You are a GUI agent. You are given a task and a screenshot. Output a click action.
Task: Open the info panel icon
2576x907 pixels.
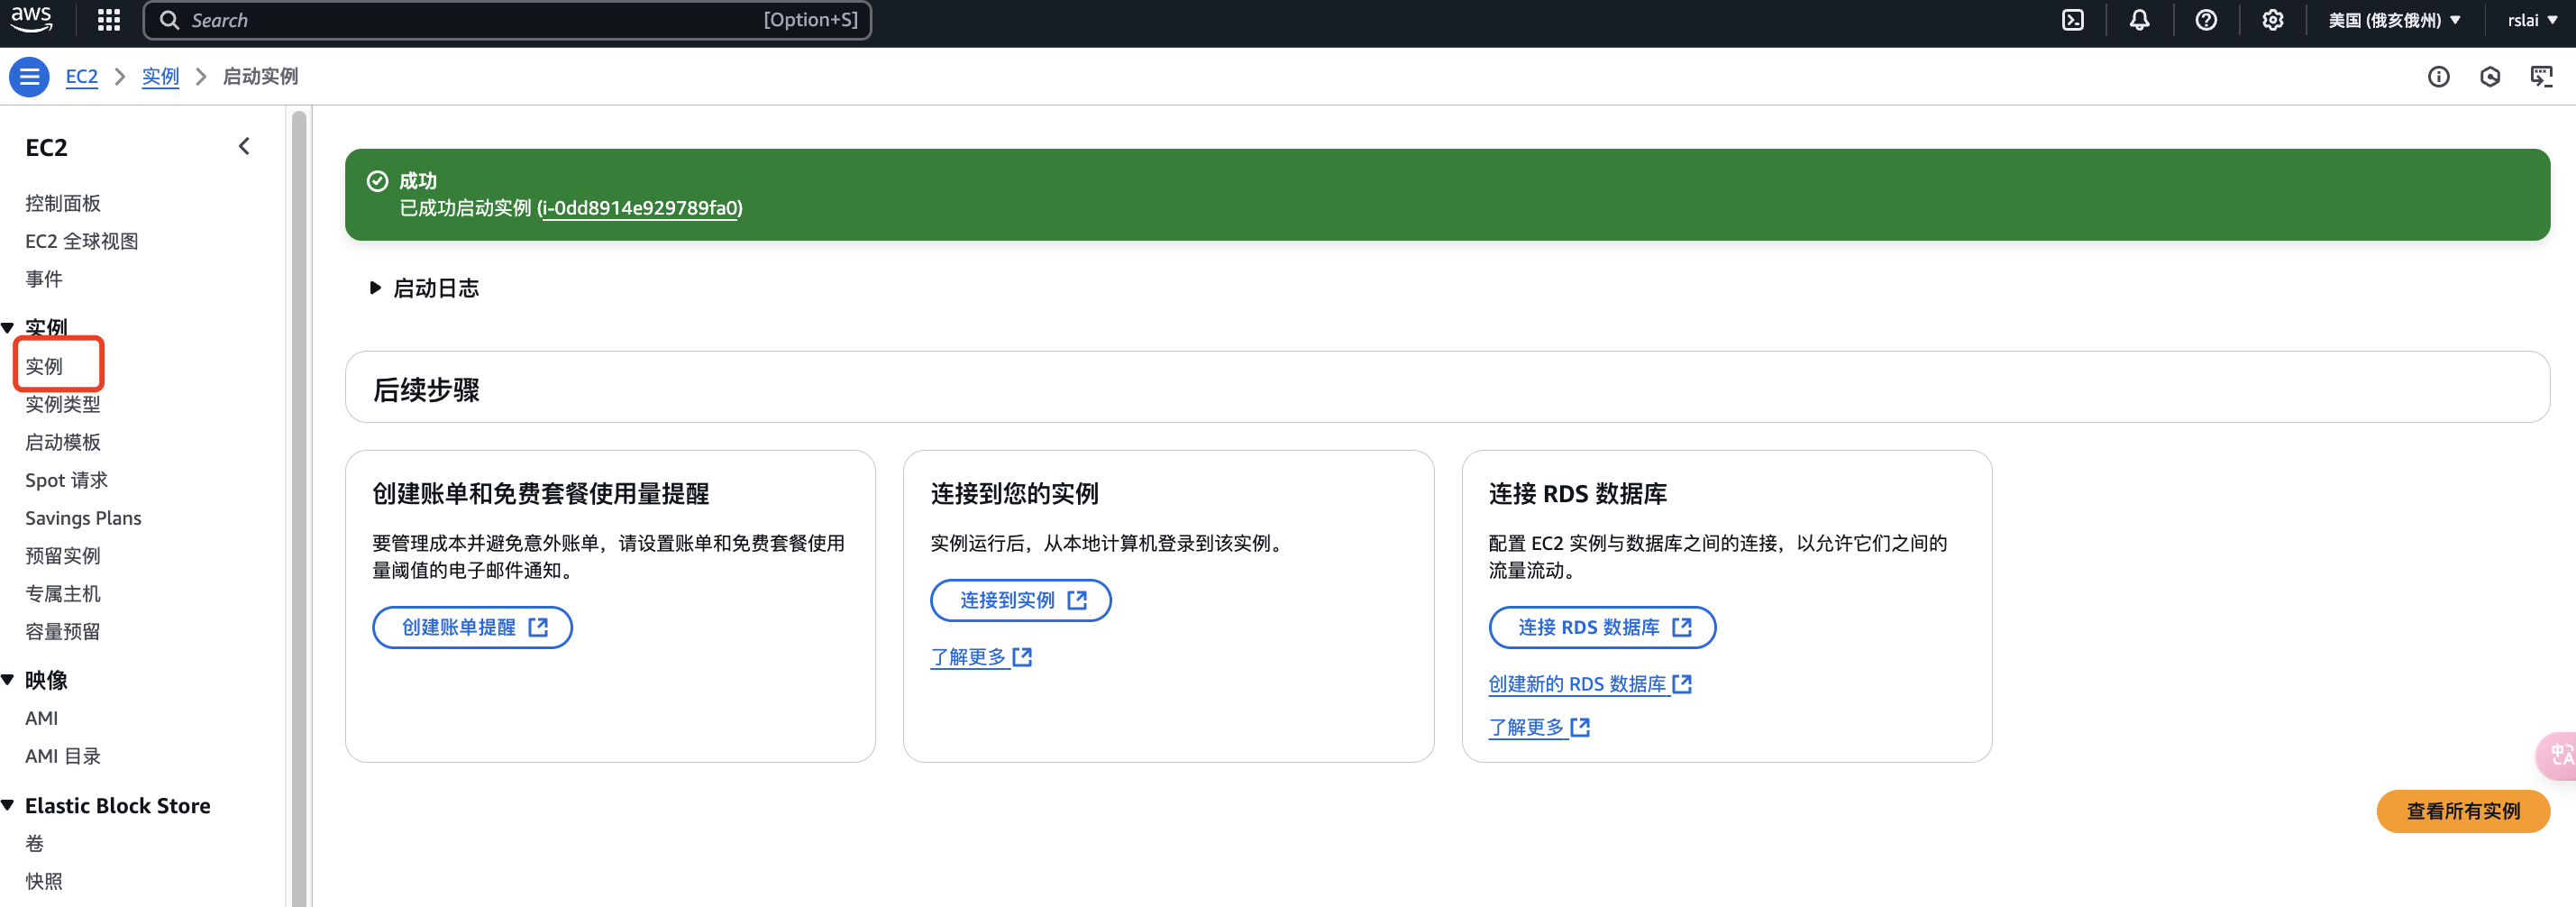coord(2439,77)
